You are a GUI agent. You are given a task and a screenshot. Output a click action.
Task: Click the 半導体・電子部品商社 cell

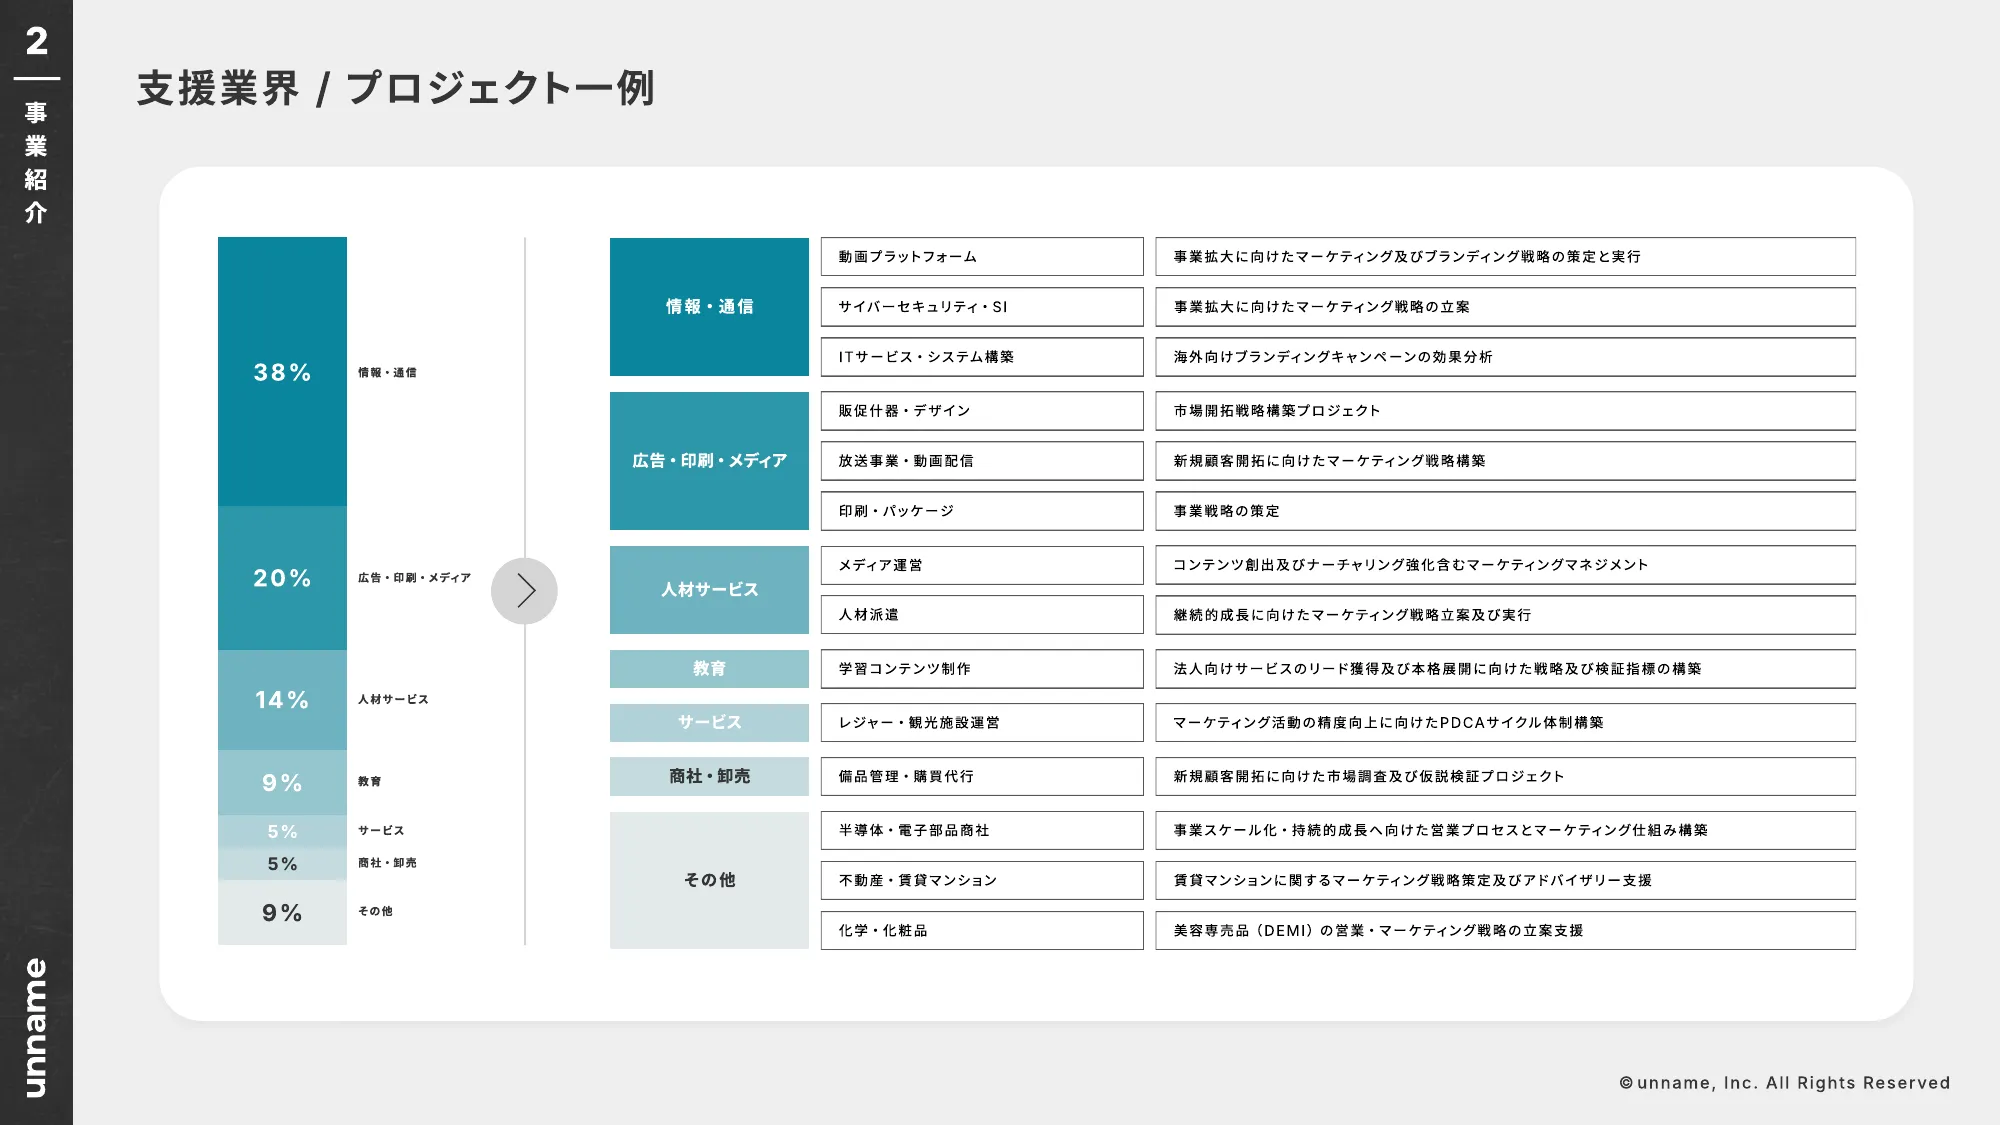pyautogui.click(x=982, y=831)
